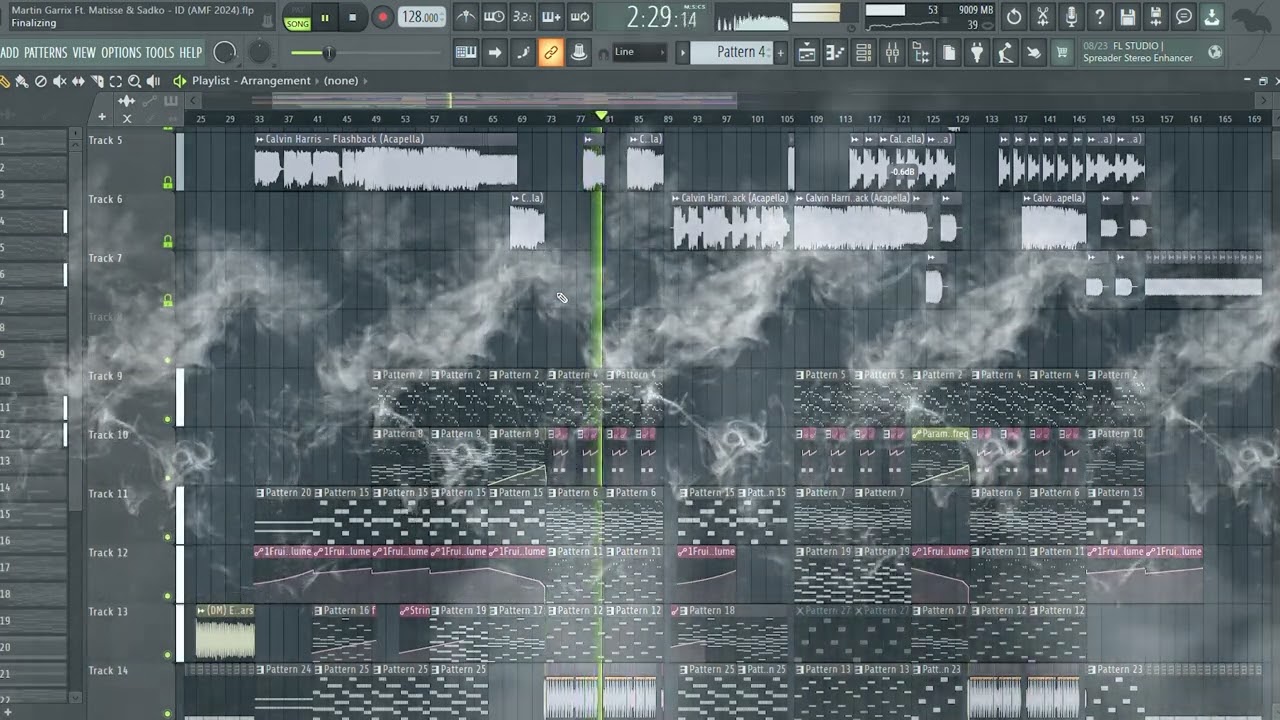Select the playlist slip tool
The height and width of the screenshot is (720, 1280).
pyautogui.click(x=78, y=81)
